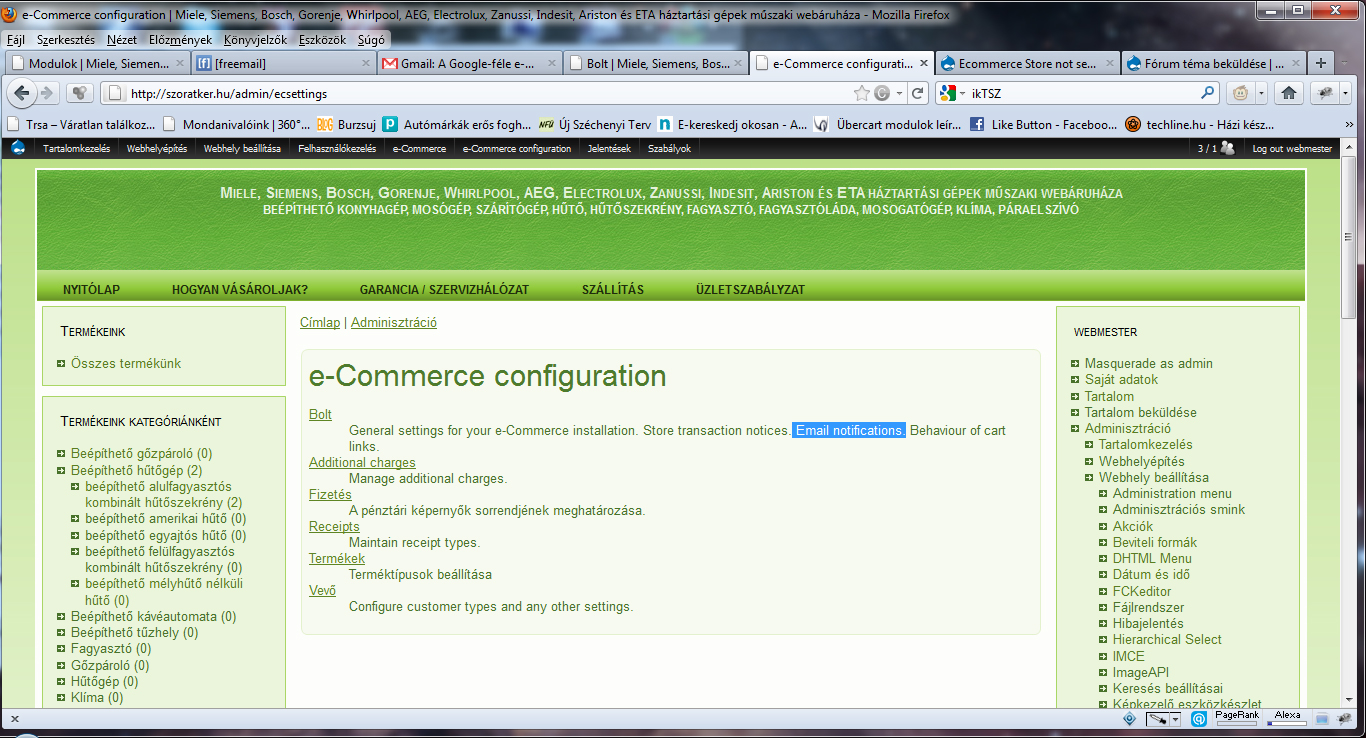1366x738 pixels.
Task: Open the Eszközök menu
Action: (x=321, y=40)
